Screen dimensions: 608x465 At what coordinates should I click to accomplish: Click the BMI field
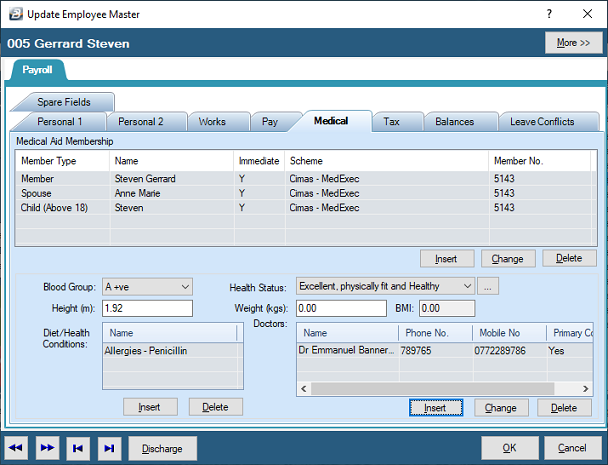pos(447,308)
